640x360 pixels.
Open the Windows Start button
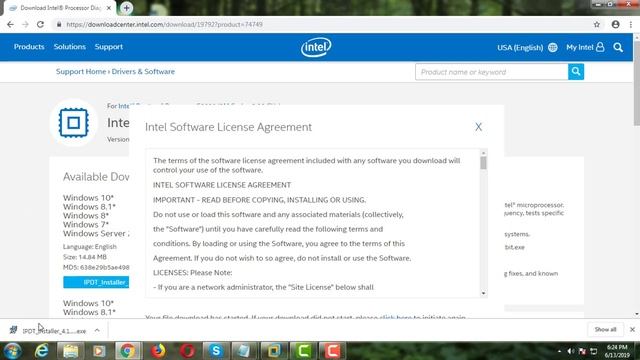13,351
